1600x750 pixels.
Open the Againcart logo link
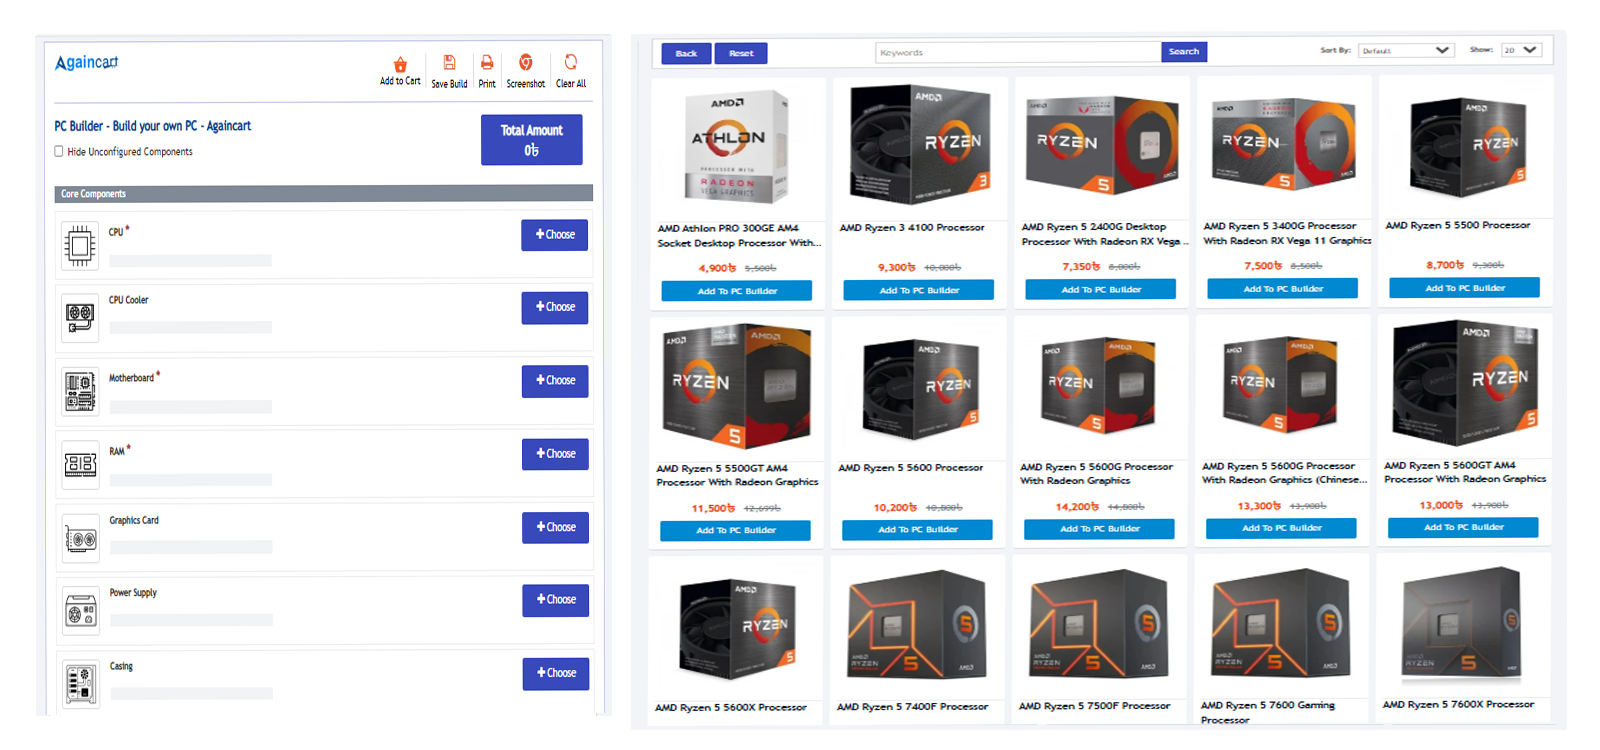(86, 62)
